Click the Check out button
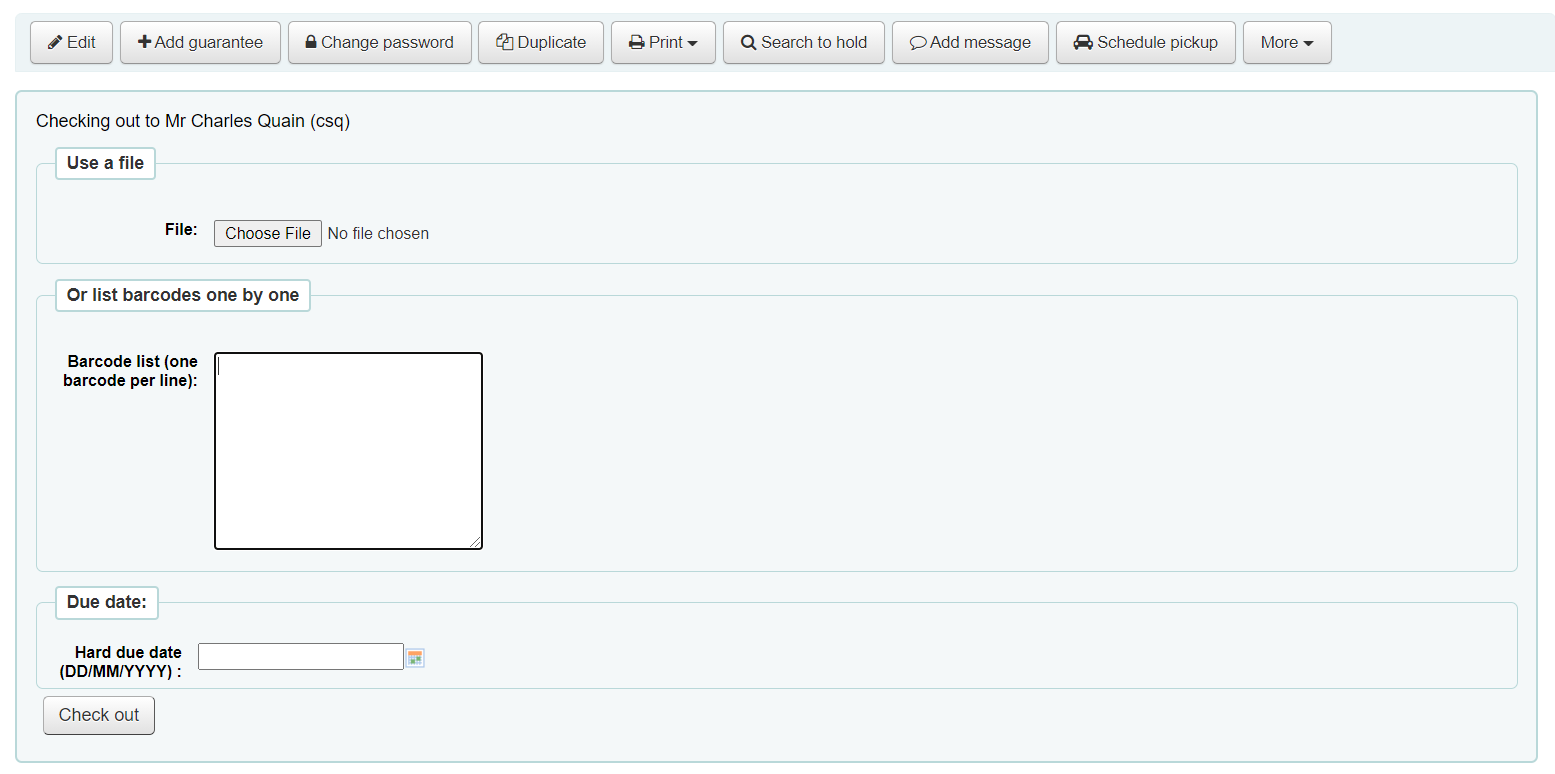Viewport: 1555px width, 774px height. tap(99, 715)
